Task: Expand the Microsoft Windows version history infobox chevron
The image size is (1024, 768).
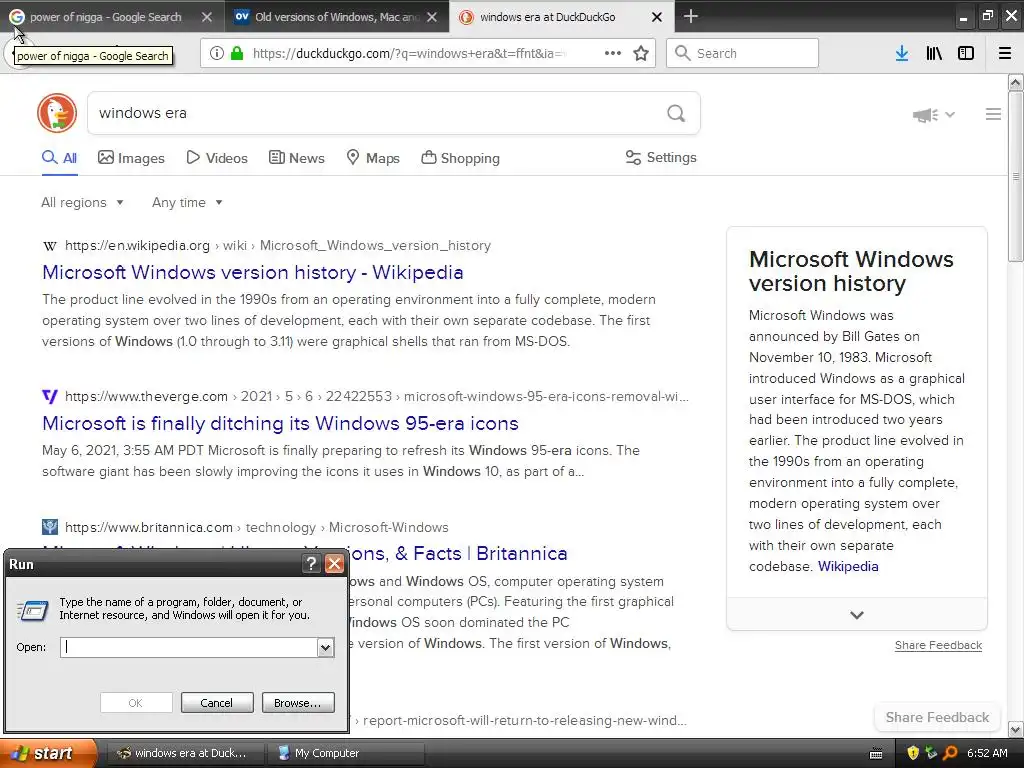Action: point(857,615)
